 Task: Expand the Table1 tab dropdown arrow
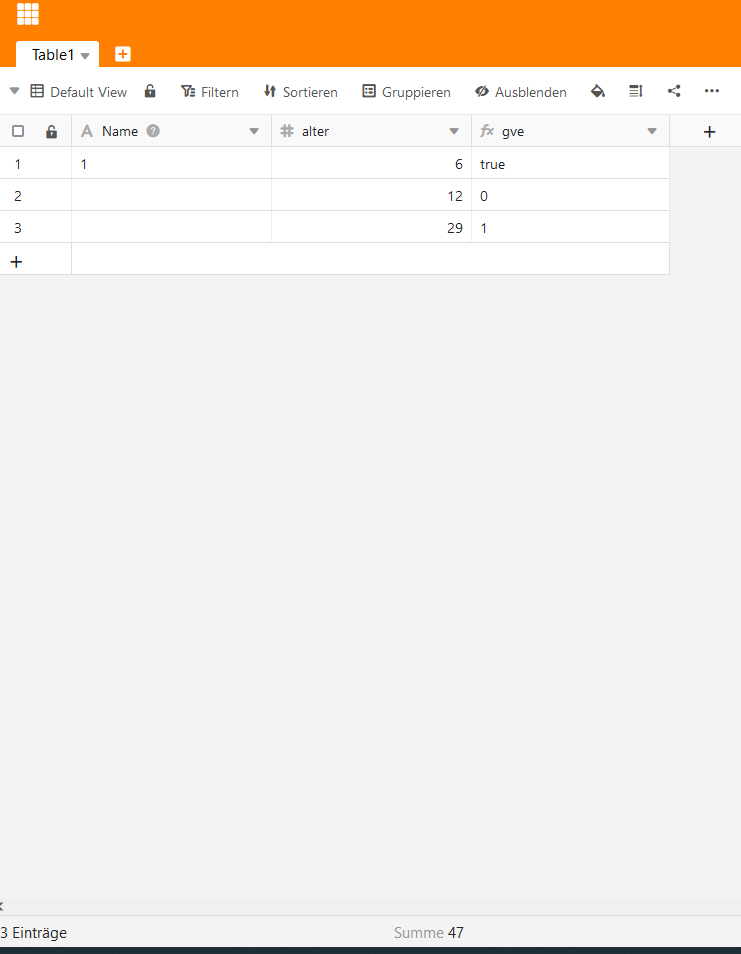pyautogui.click(x=85, y=56)
